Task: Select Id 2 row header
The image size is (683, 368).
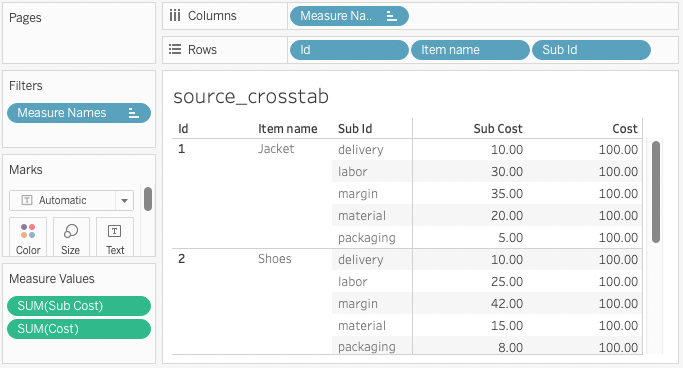Action: (x=182, y=259)
